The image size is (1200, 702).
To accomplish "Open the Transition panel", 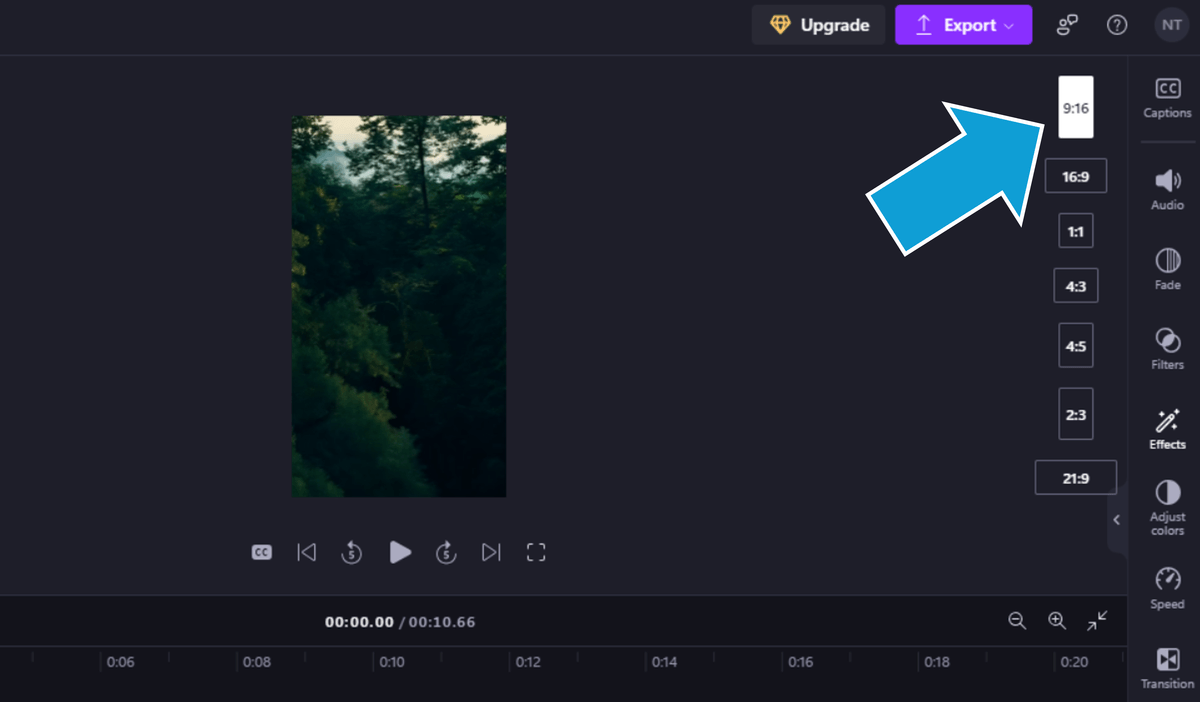I will tap(1166, 666).
